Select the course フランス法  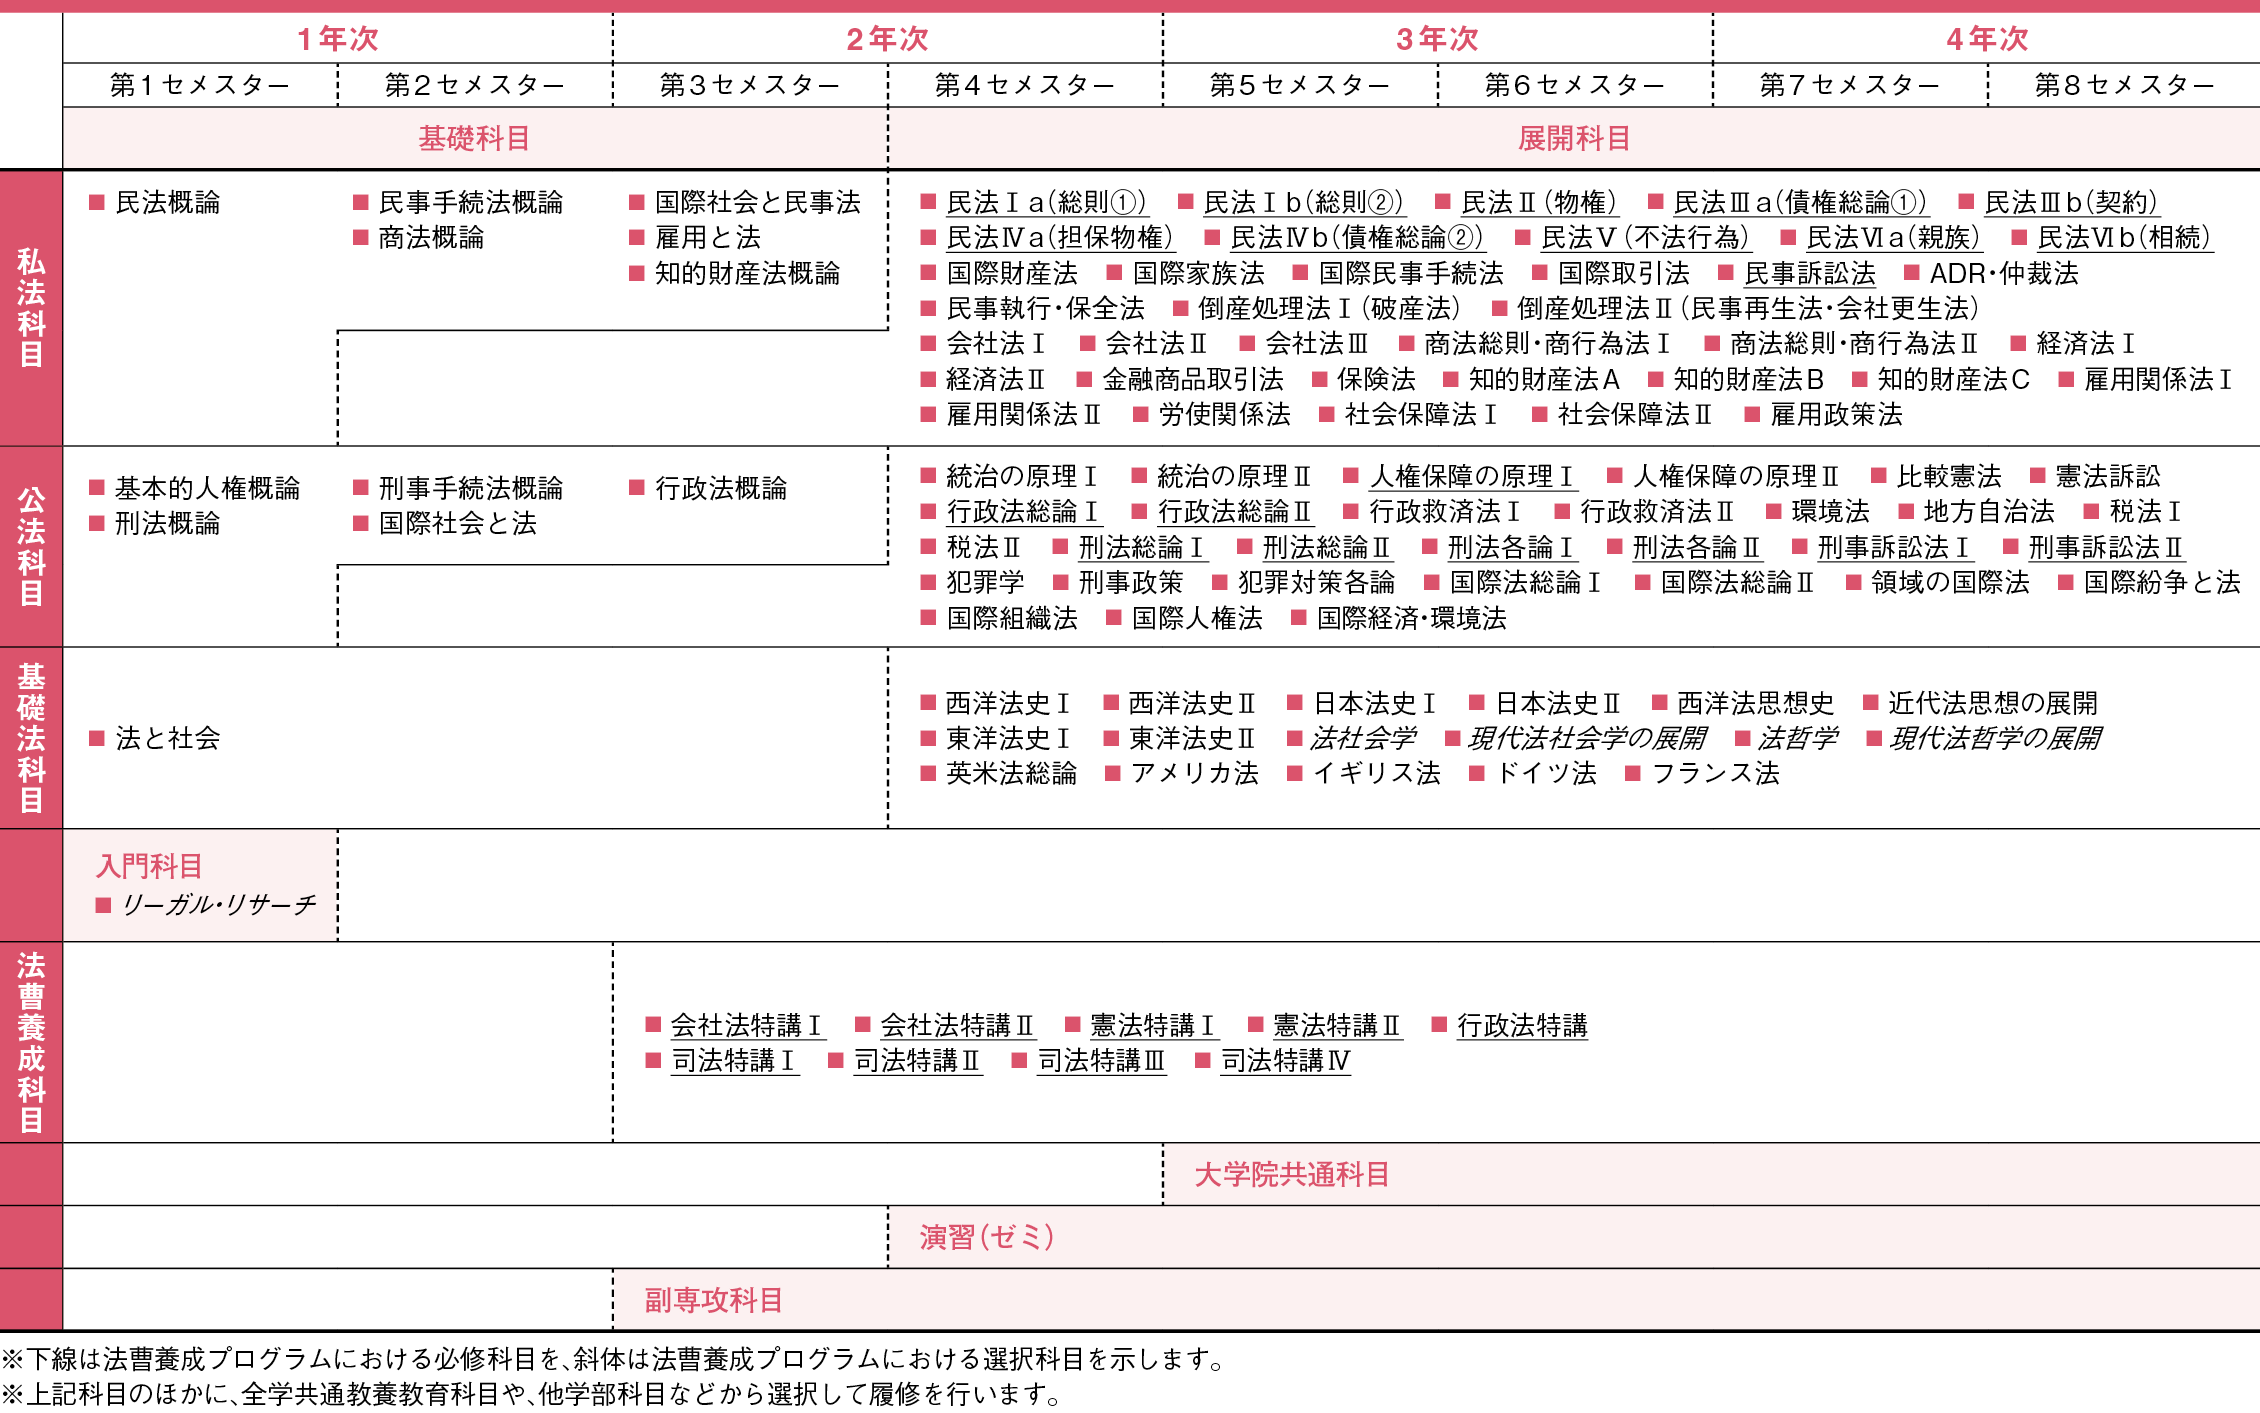(1715, 773)
